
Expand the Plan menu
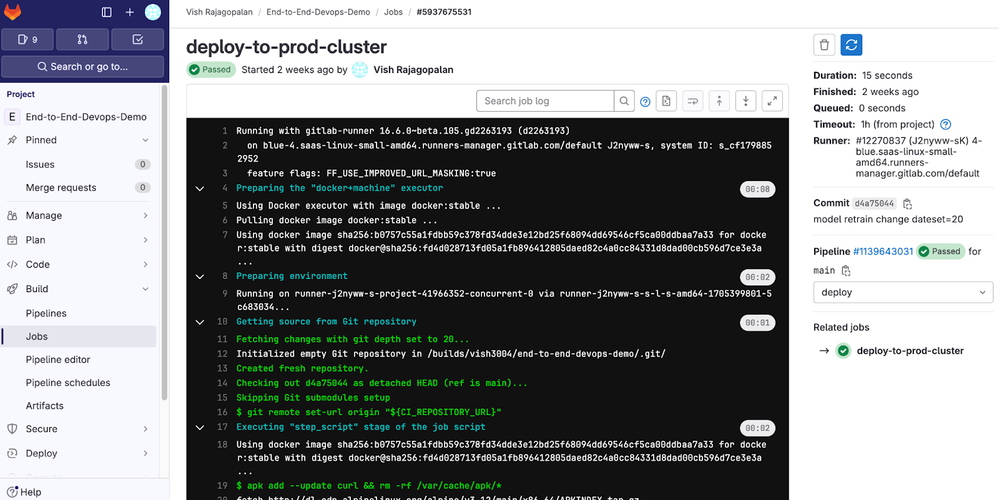pyautogui.click(x=79, y=240)
